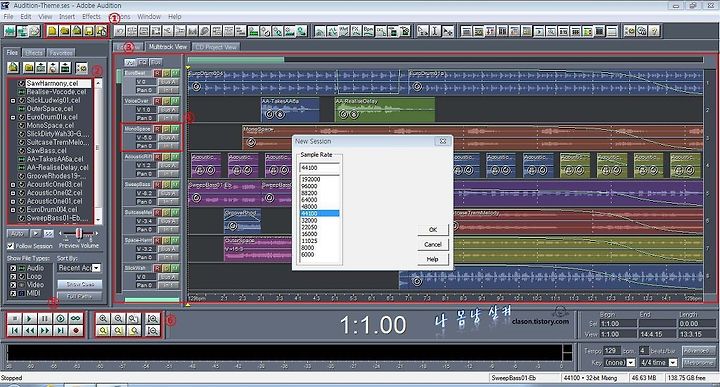Screen dimensions: 720x387
Task: Expand the EuroDrum01a.cel file entry
Action: click(13, 118)
